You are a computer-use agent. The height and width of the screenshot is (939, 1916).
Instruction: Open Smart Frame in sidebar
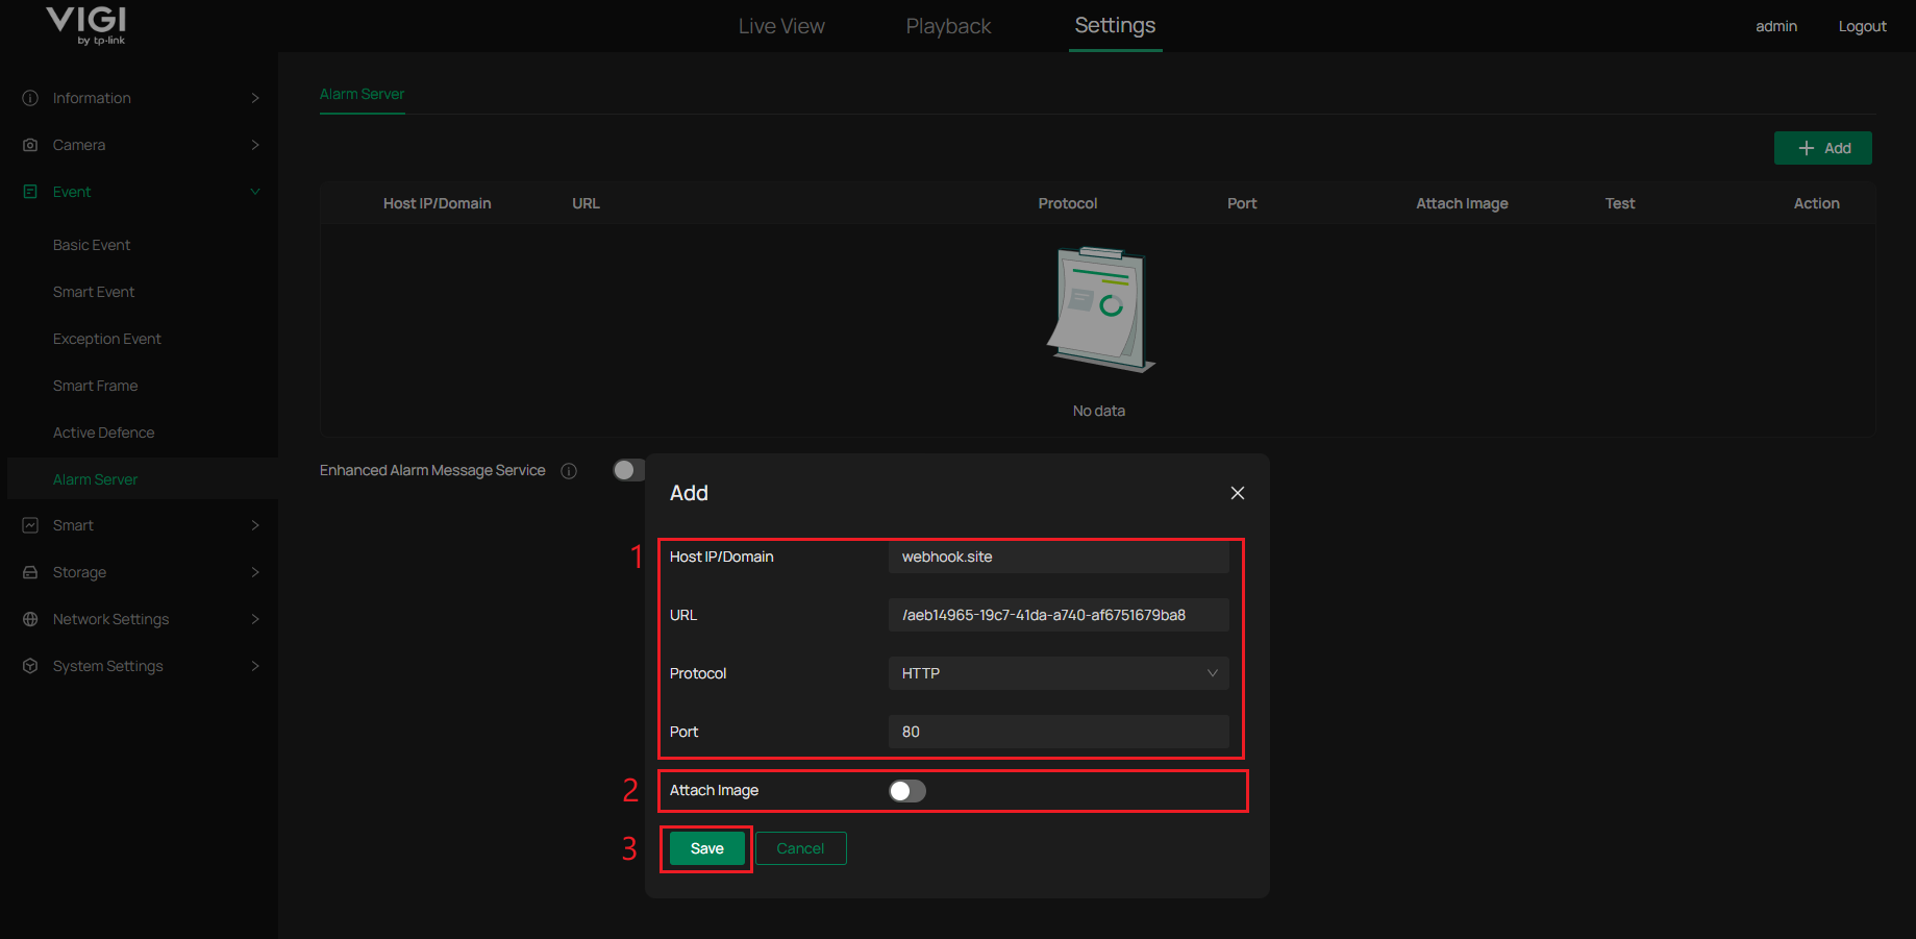95,386
